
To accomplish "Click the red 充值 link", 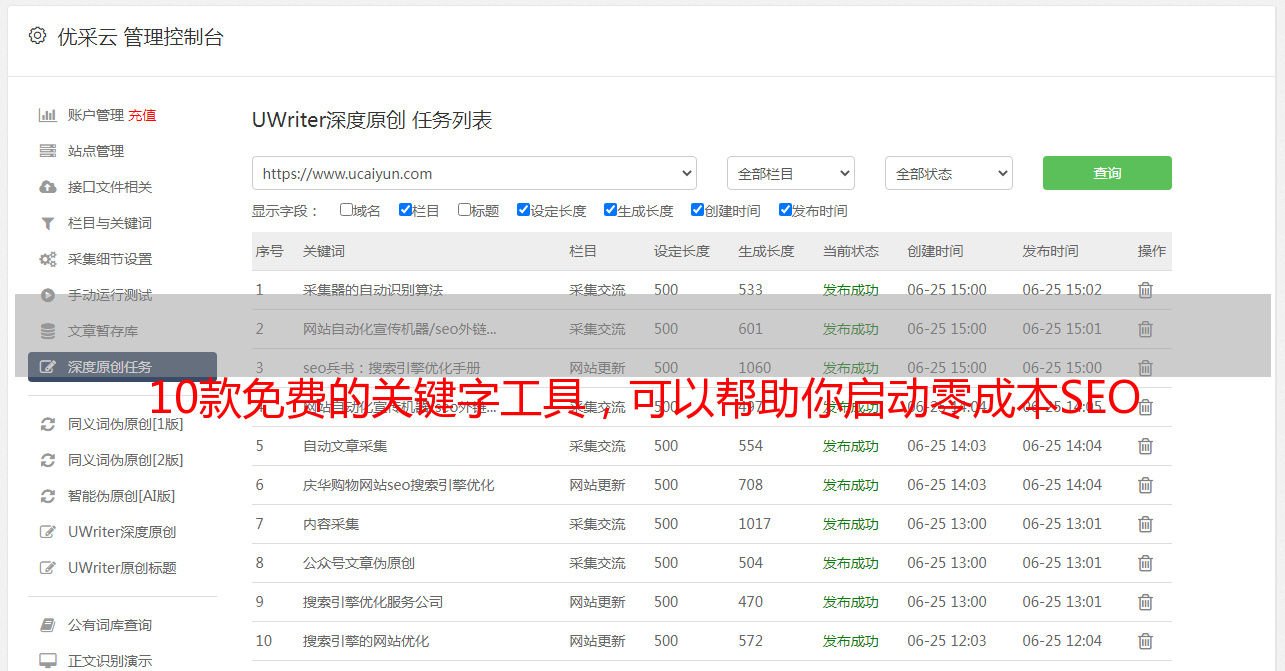I will 142,115.
